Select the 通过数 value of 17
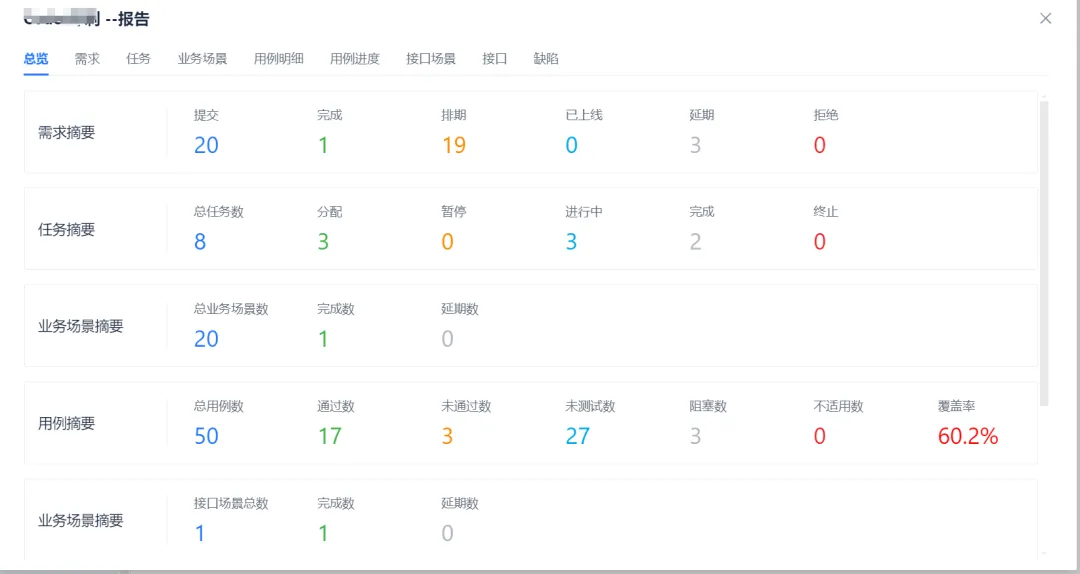 [330, 436]
